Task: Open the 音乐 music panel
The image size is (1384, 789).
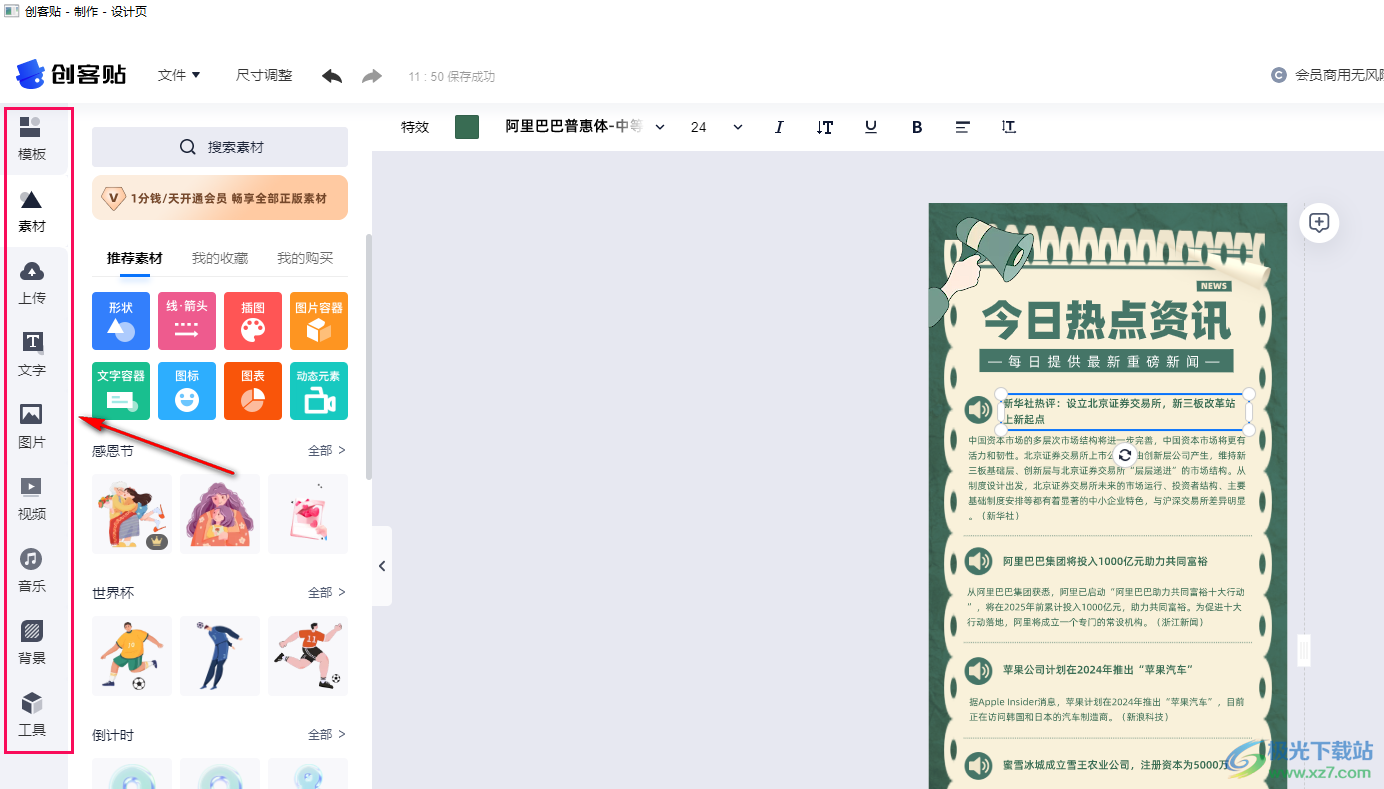Action: pyautogui.click(x=32, y=571)
